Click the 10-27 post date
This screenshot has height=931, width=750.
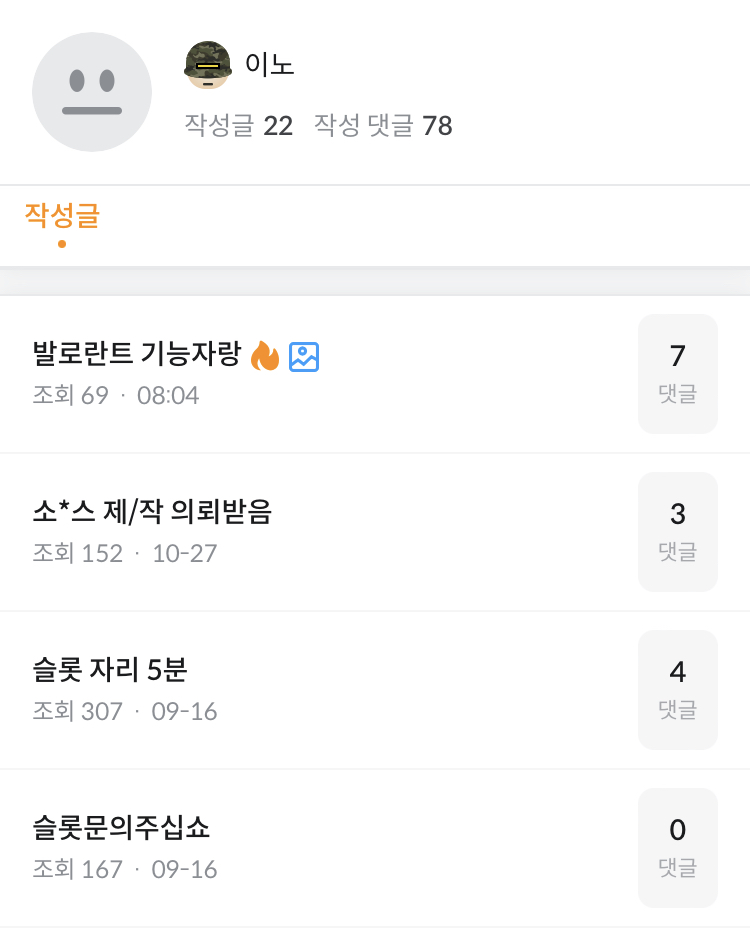(x=184, y=554)
